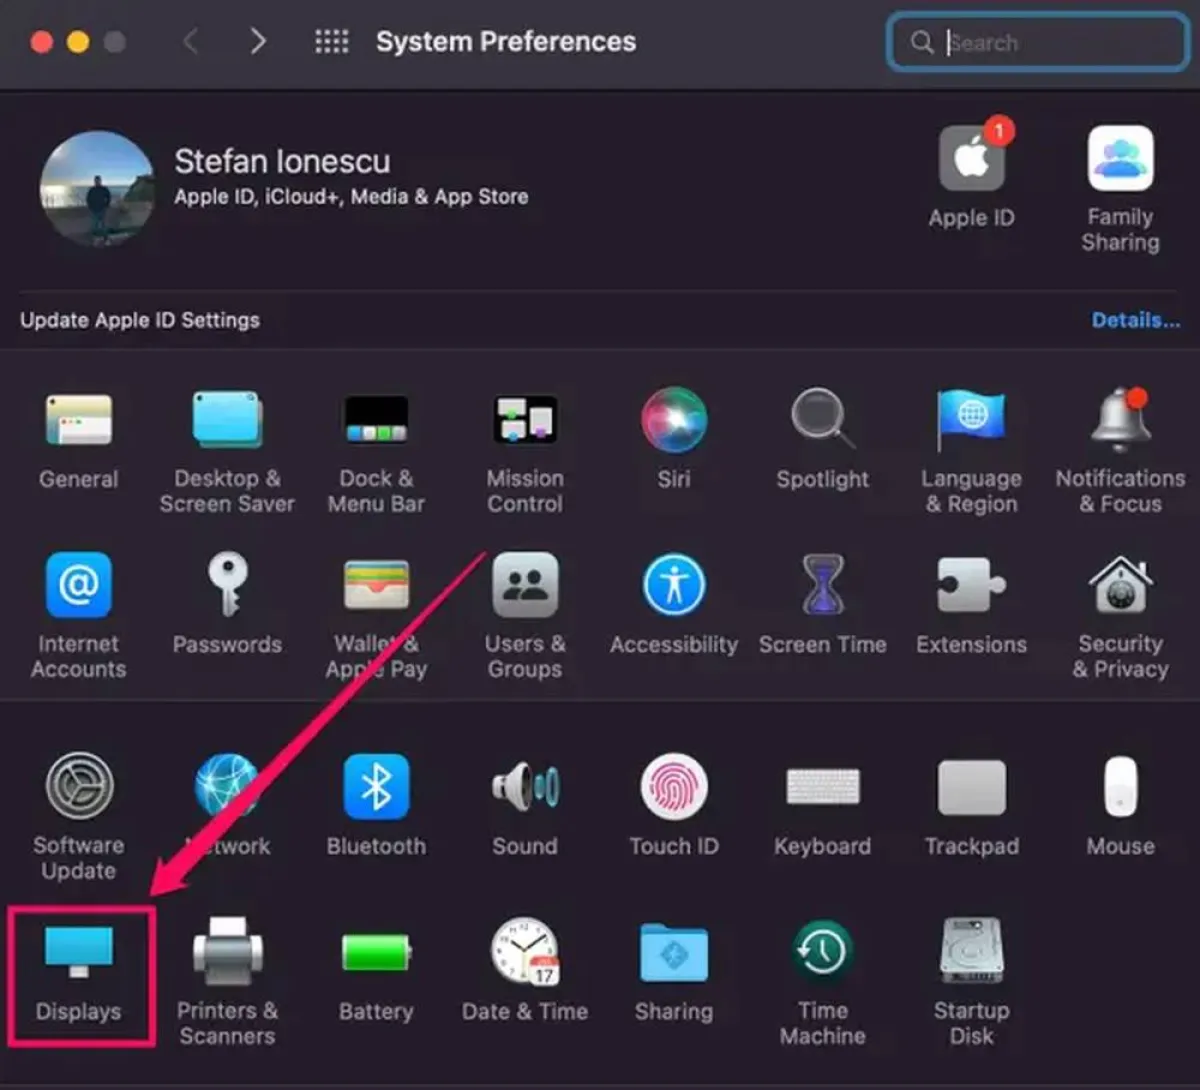1200x1090 pixels.
Task: Open Users & Groups settings
Action: coord(525,584)
